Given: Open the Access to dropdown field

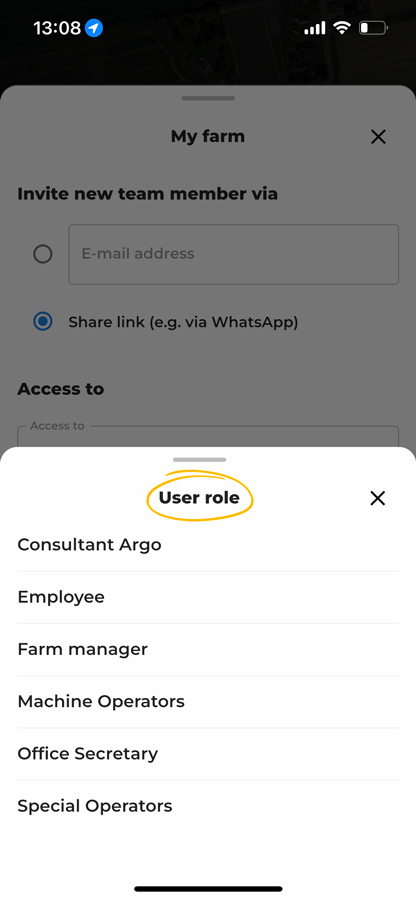Looking at the screenshot, I should (208, 436).
